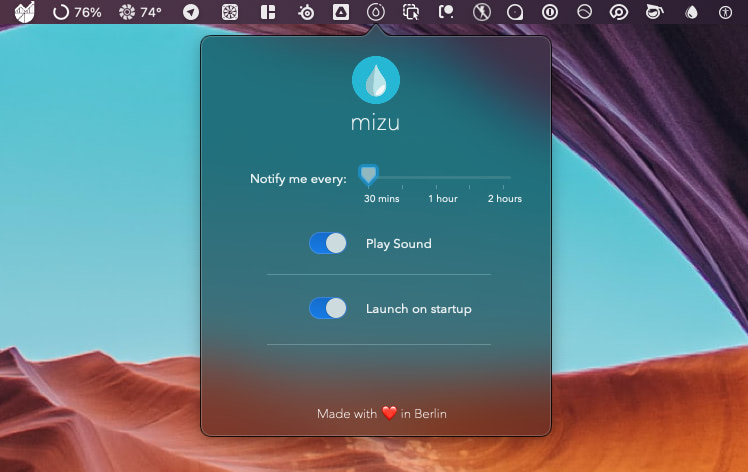The image size is (748, 472).
Task: Click the "1 hour" slider label
Action: [x=443, y=199]
